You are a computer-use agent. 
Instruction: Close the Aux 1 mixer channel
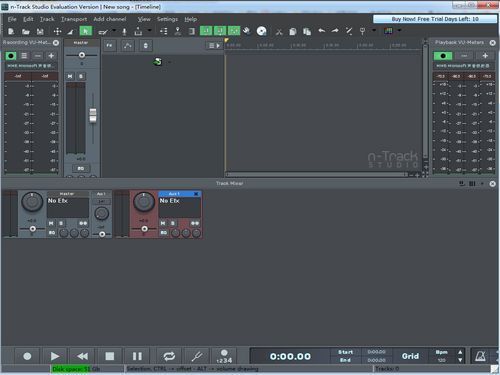click(x=196, y=194)
